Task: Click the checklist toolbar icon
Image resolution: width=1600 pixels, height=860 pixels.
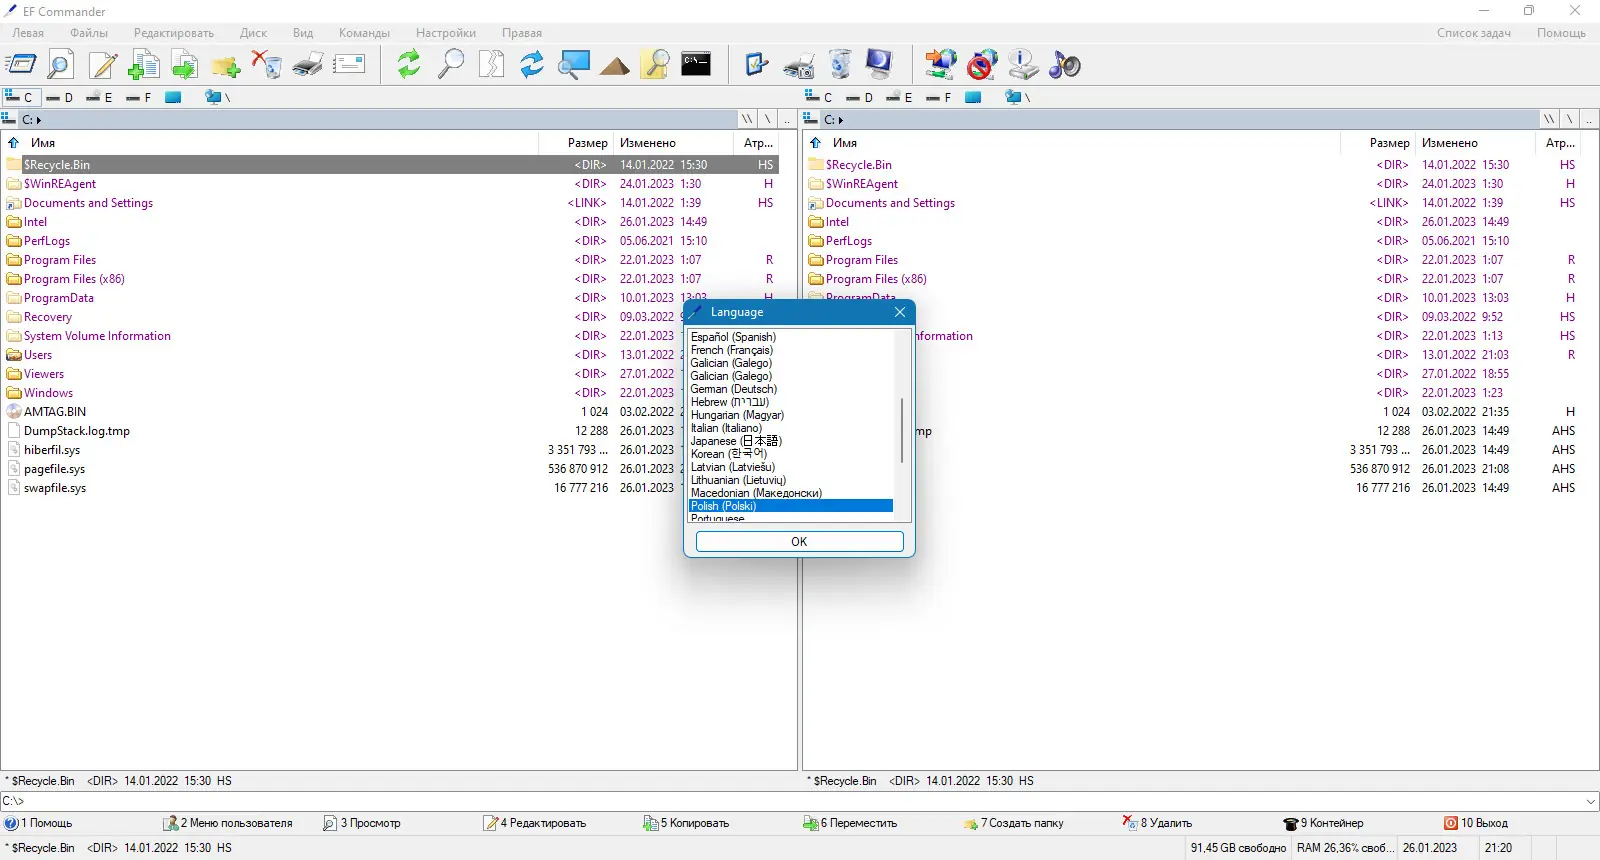Action: click(x=757, y=65)
